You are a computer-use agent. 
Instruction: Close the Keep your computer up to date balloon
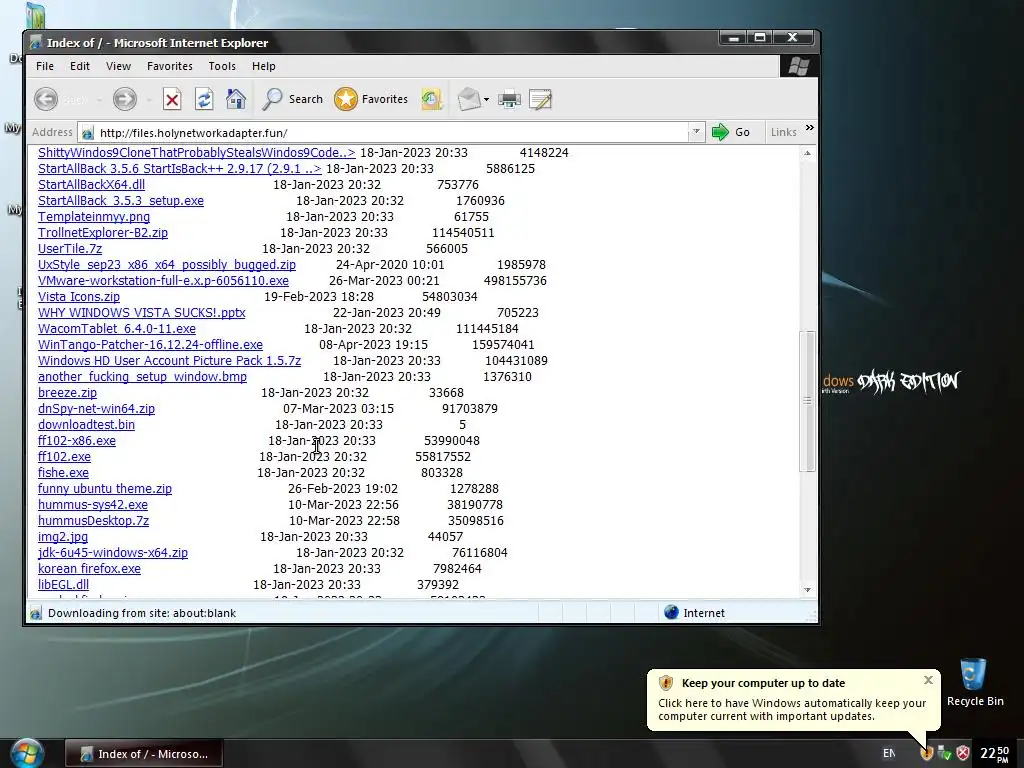[929, 680]
